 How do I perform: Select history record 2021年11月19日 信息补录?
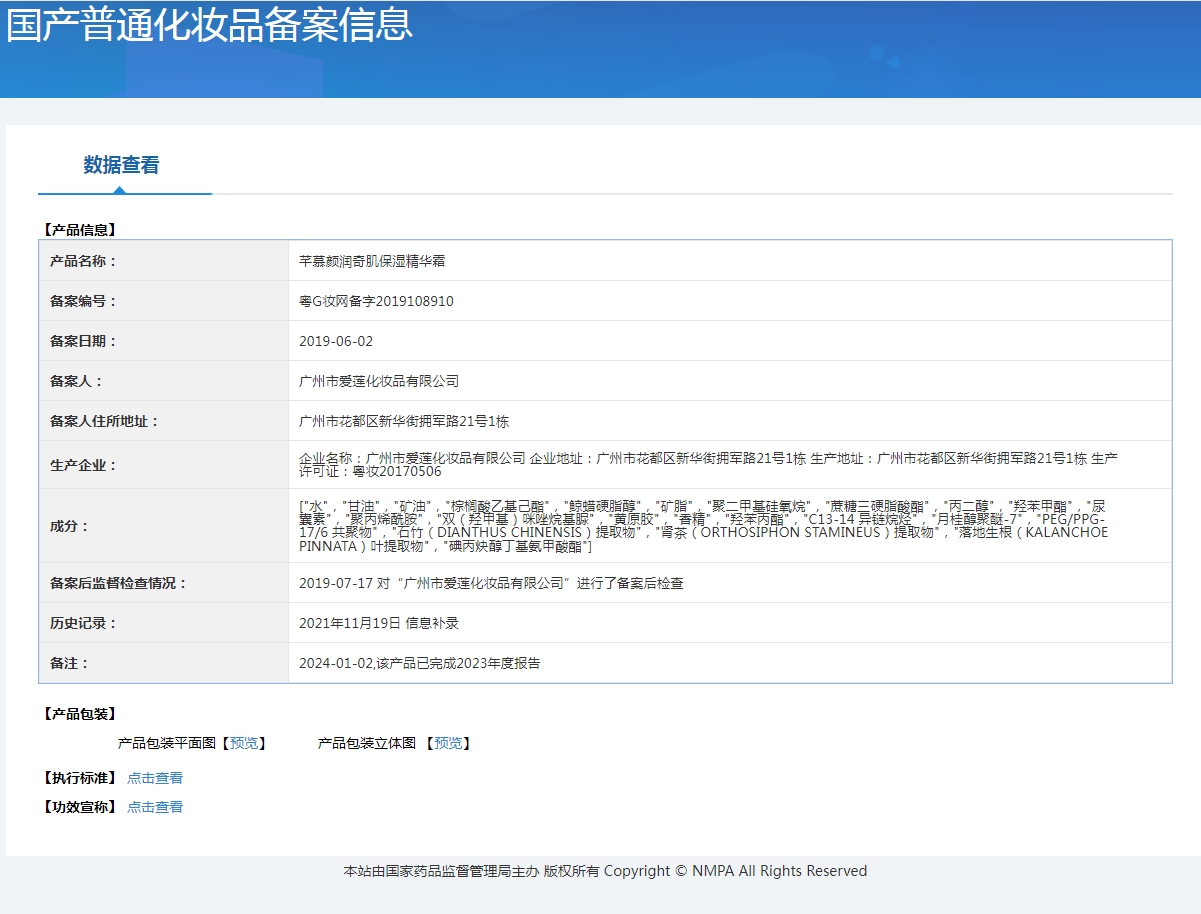[x=379, y=623]
